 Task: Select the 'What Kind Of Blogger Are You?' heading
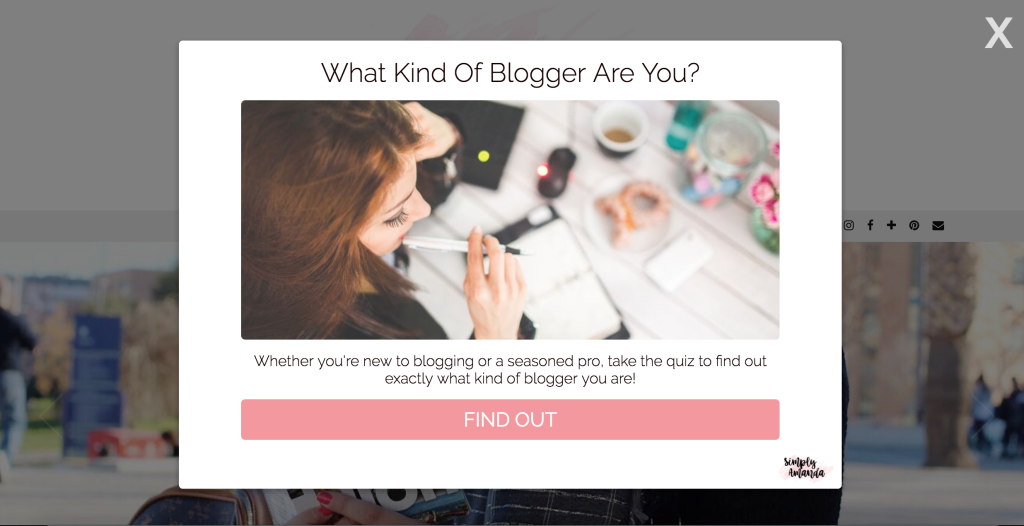pyautogui.click(x=510, y=73)
